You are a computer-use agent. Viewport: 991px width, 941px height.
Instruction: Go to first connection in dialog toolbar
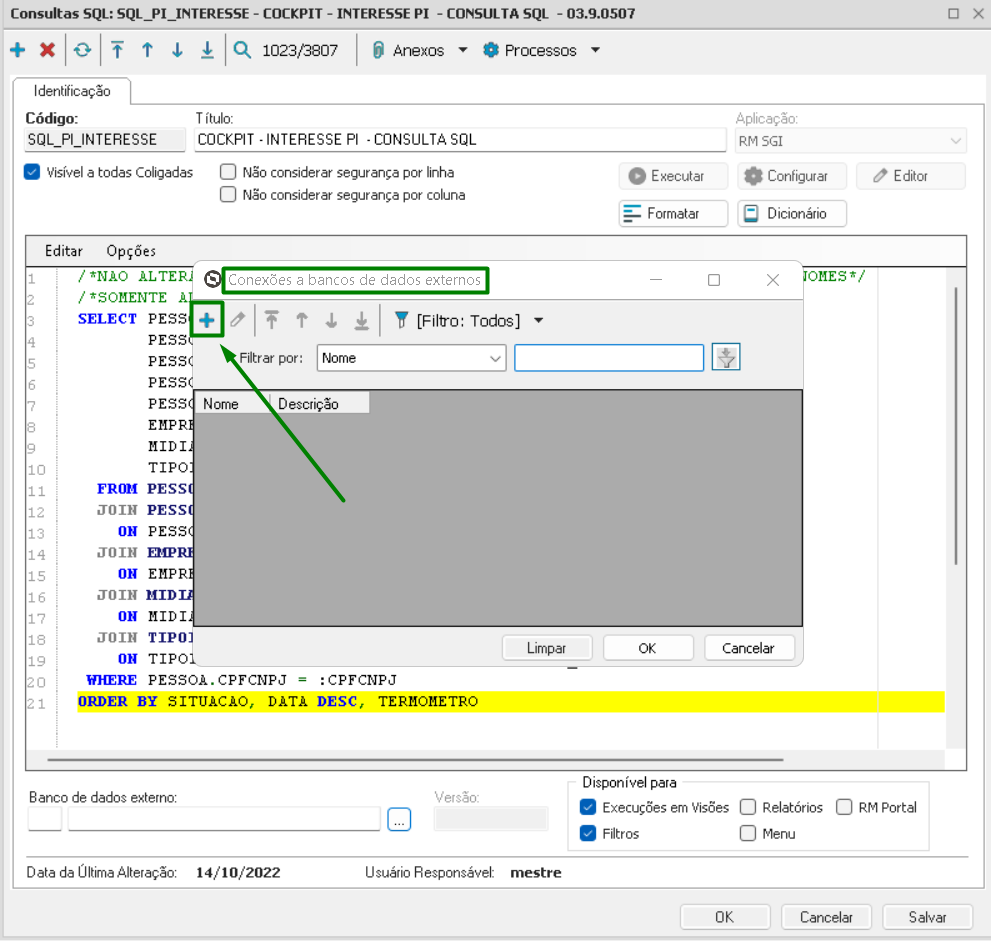pos(272,320)
